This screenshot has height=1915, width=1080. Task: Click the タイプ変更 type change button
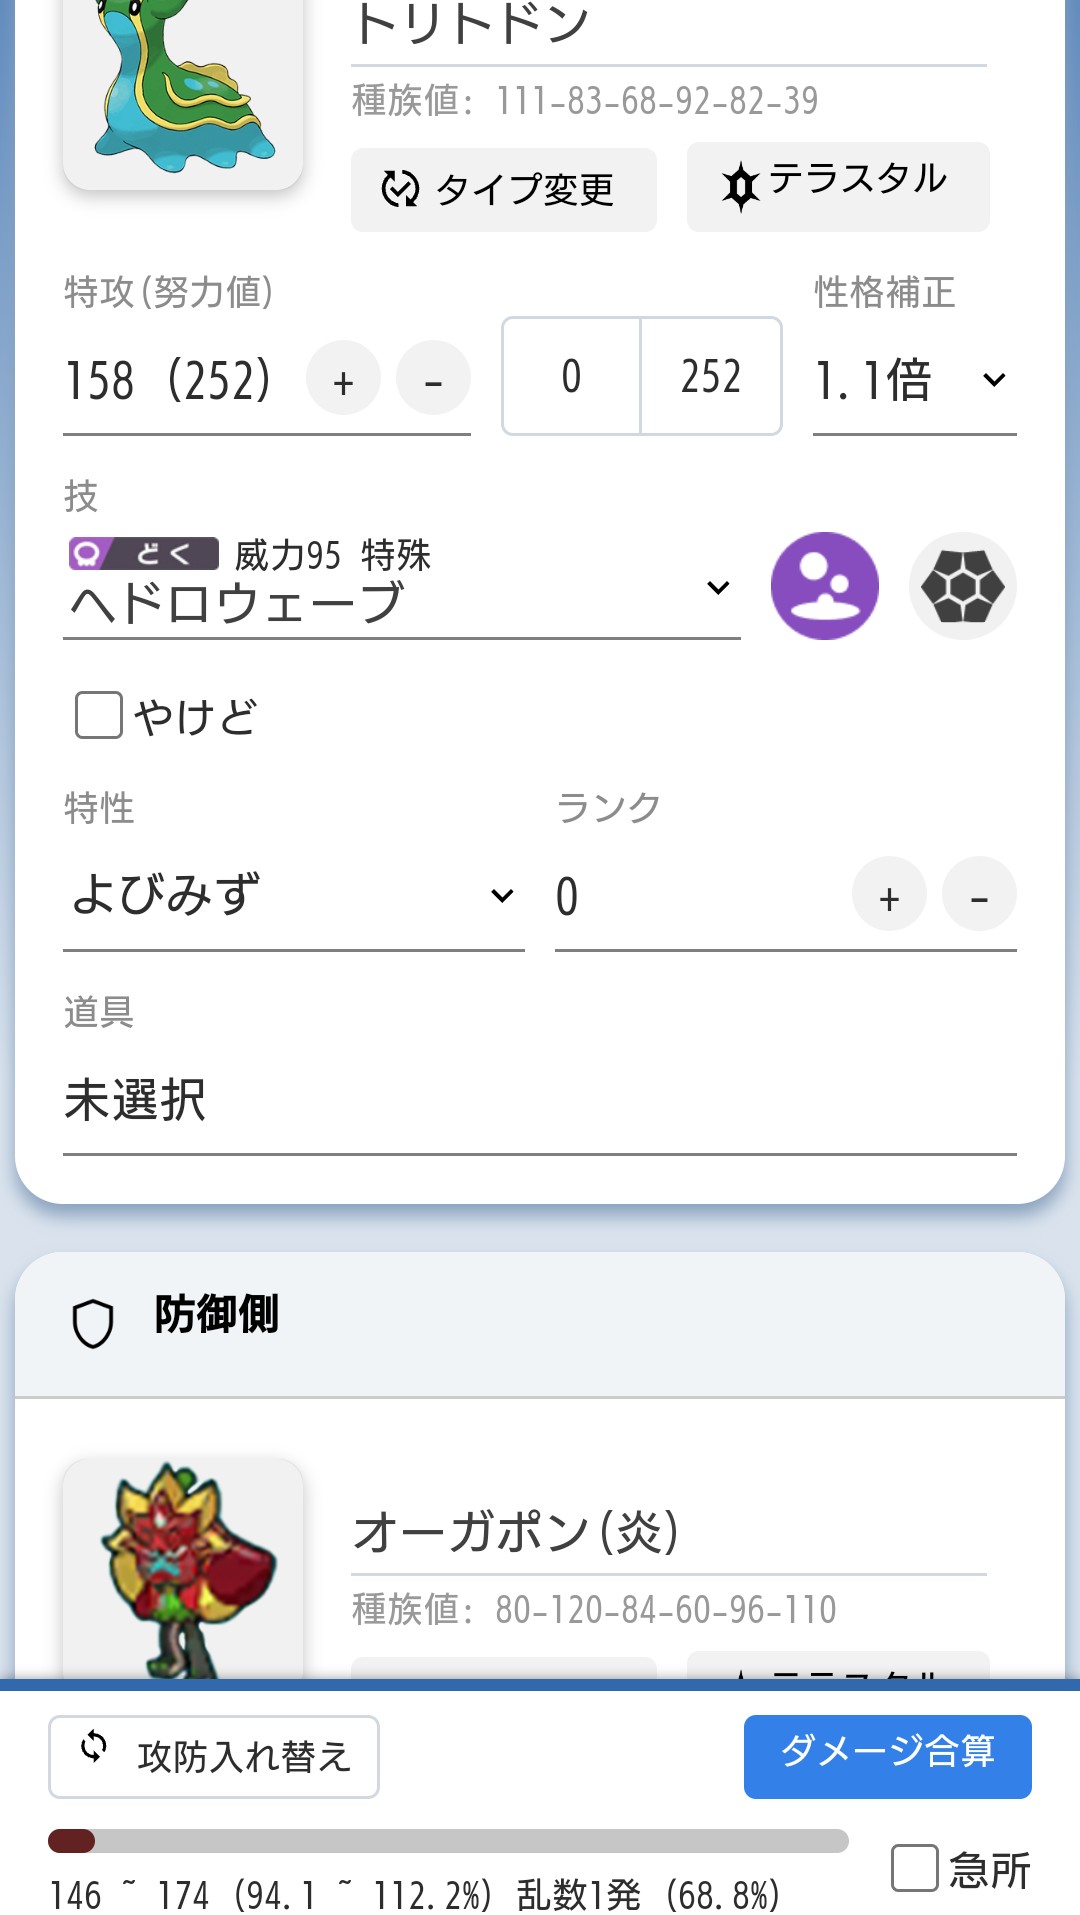[x=504, y=190]
